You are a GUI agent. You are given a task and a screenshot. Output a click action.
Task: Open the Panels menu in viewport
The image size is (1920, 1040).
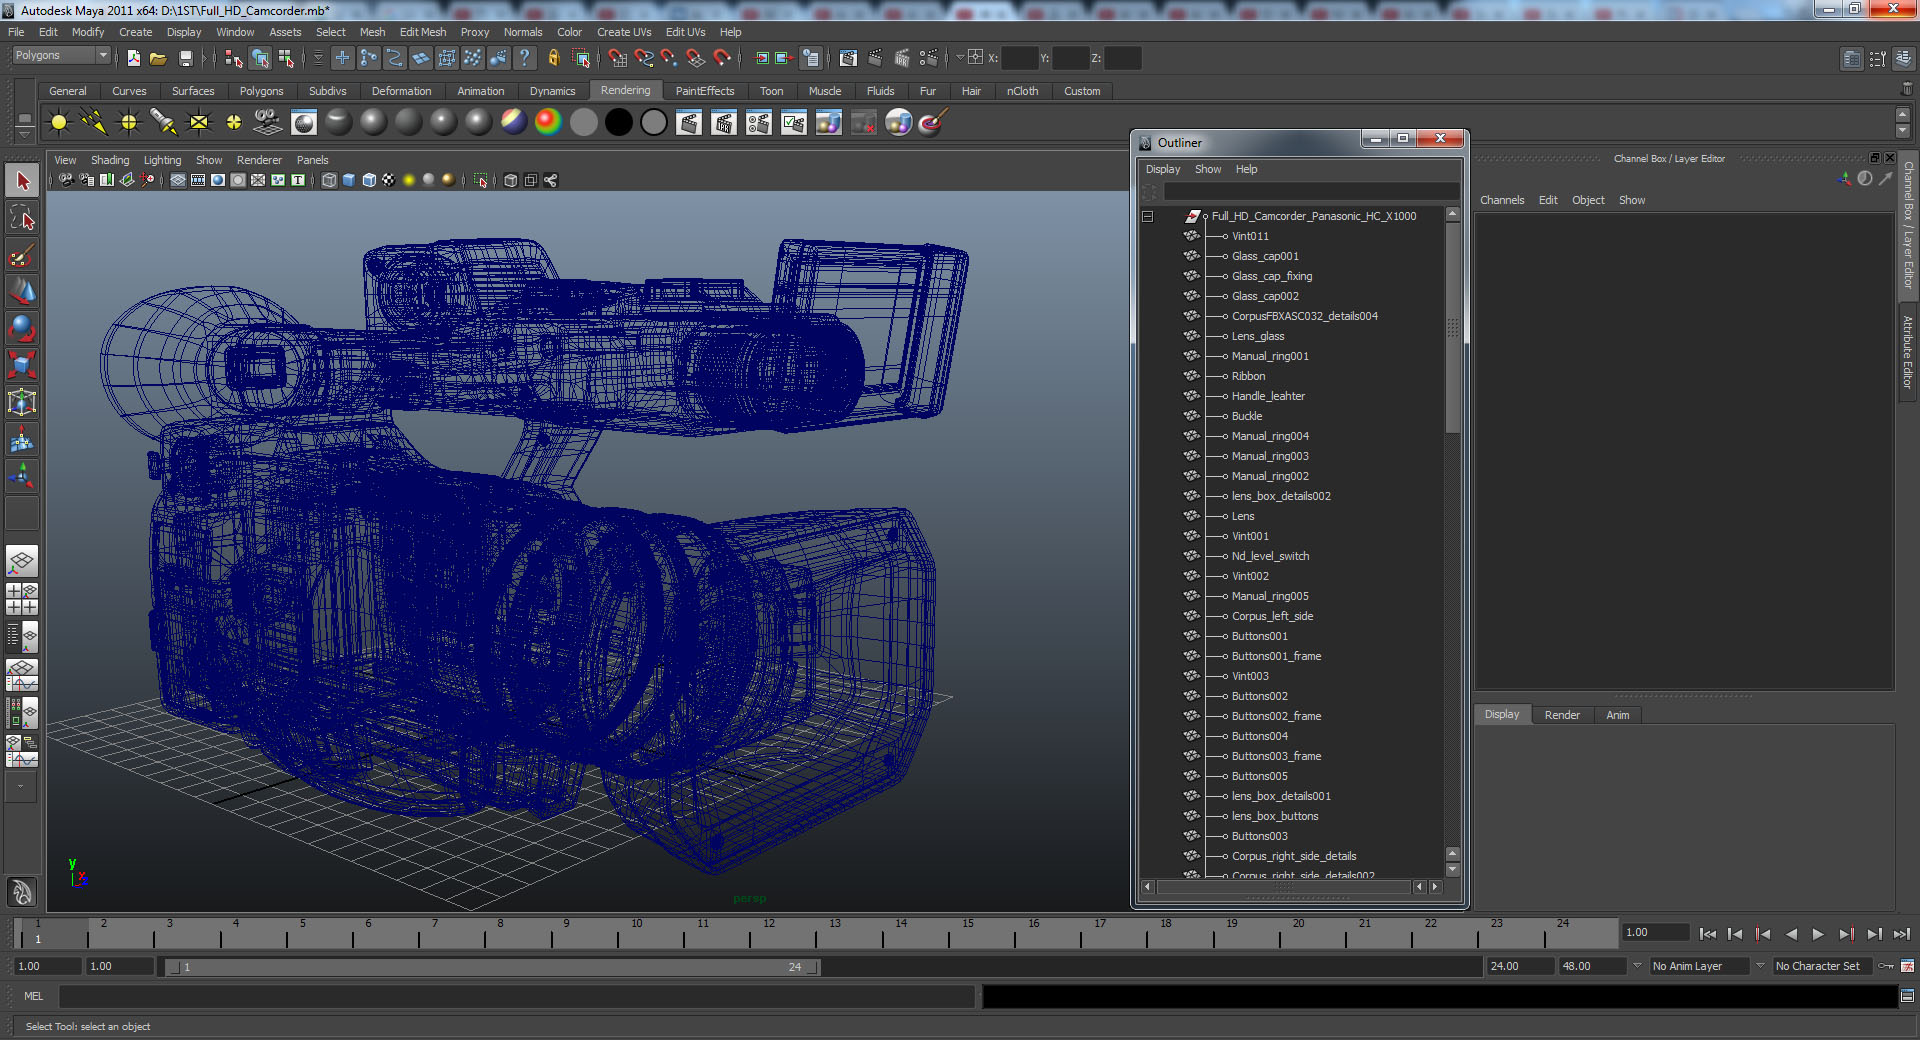(312, 160)
